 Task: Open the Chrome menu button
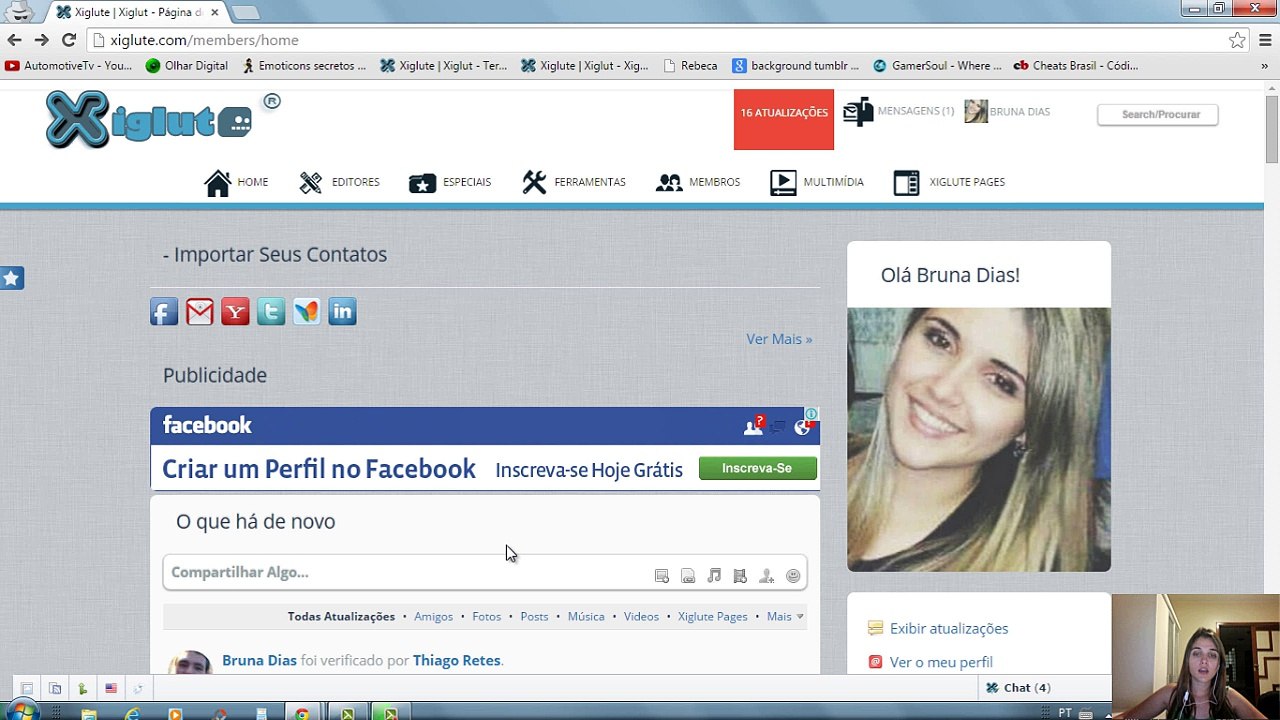point(1265,40)
